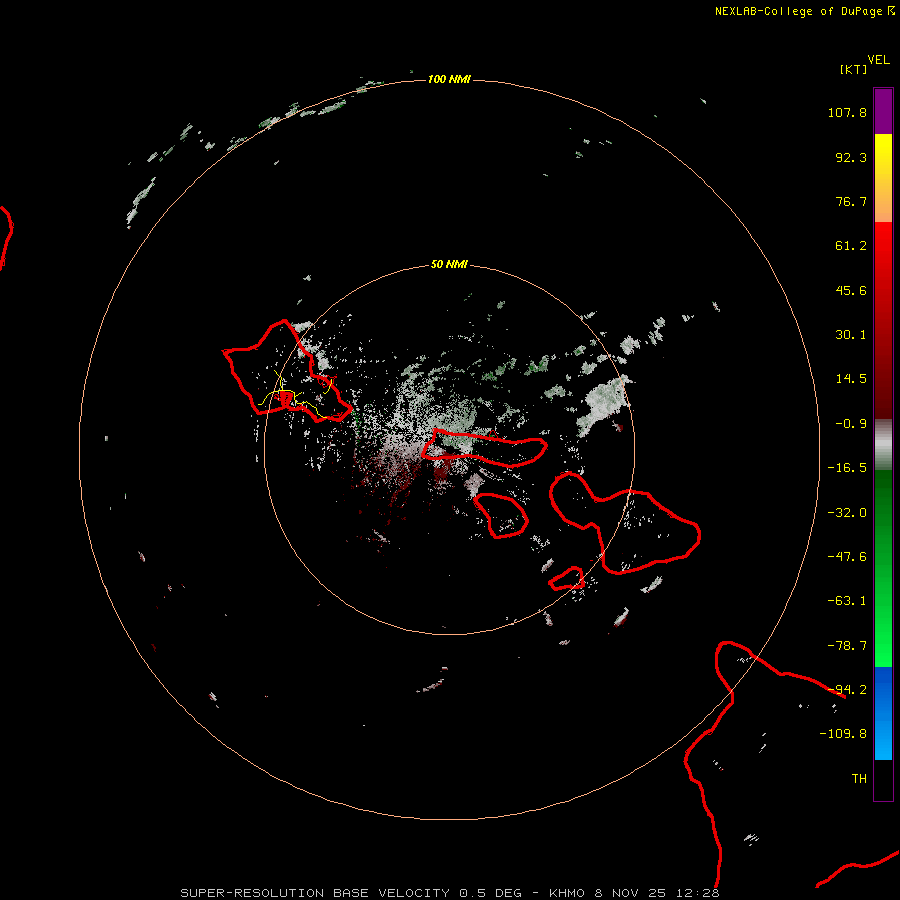900x900 pixels.
Task: Click the 50 NMI range ring label
Action: click(x=449, y=264)
